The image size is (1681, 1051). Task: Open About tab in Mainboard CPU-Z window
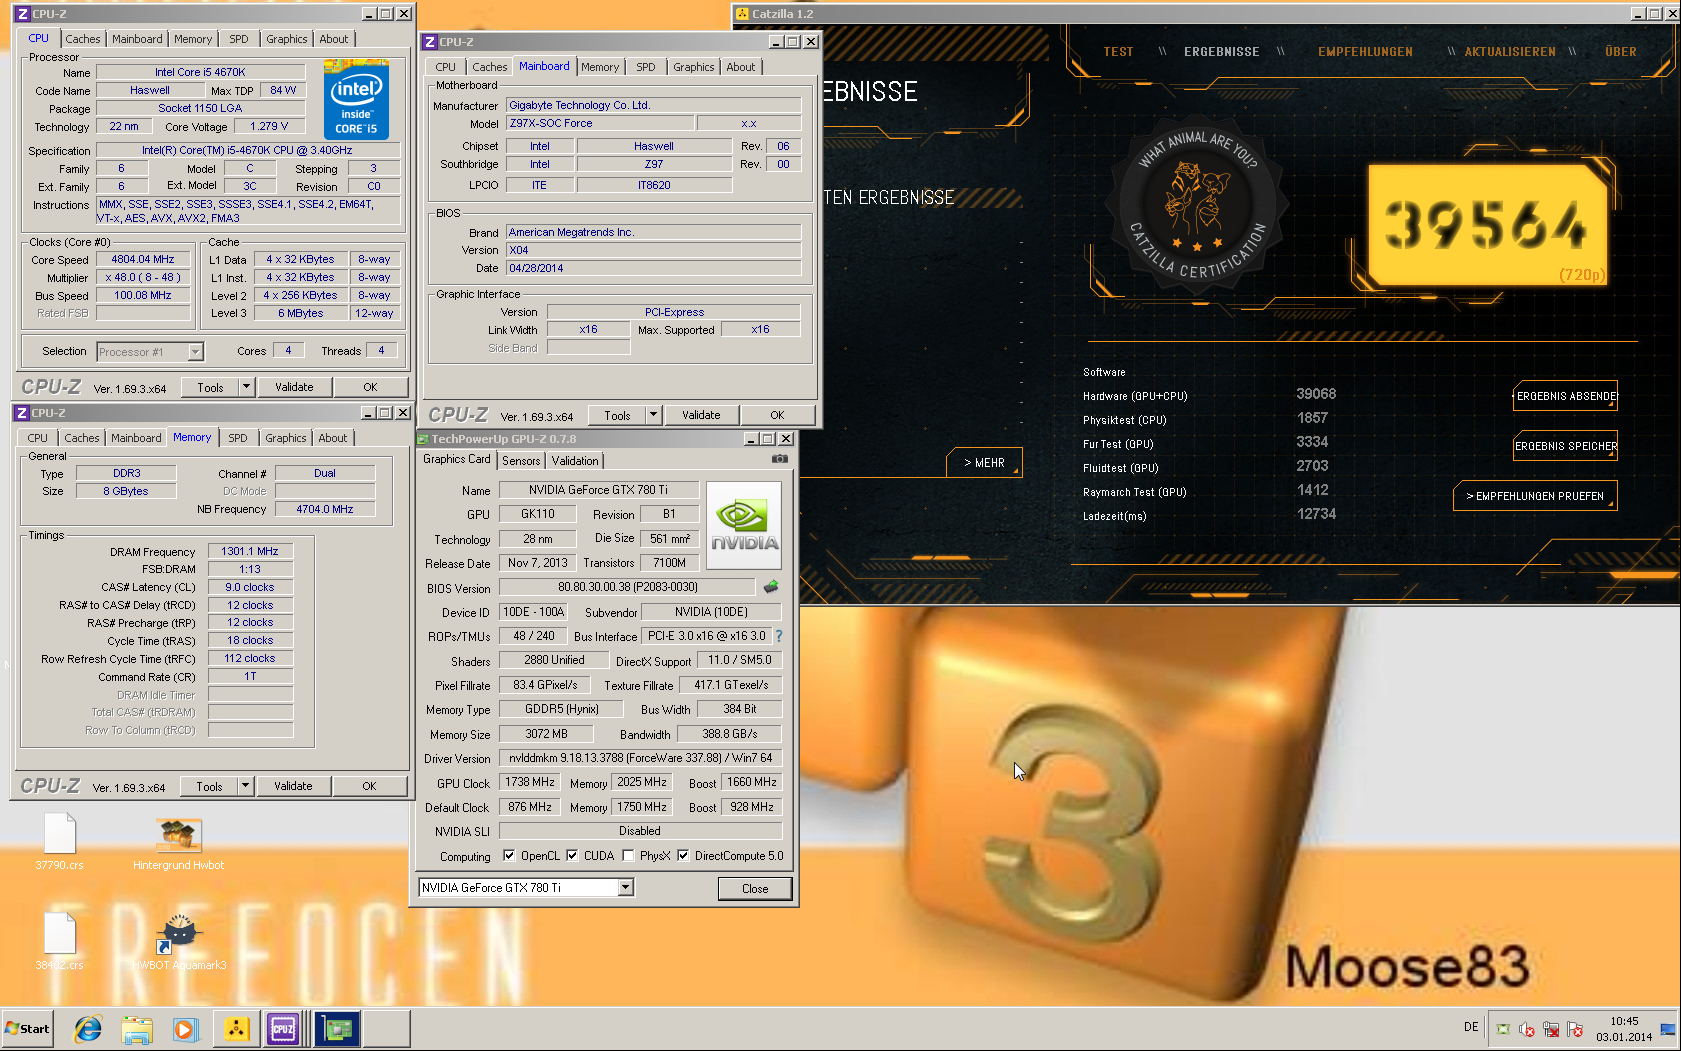741,67
